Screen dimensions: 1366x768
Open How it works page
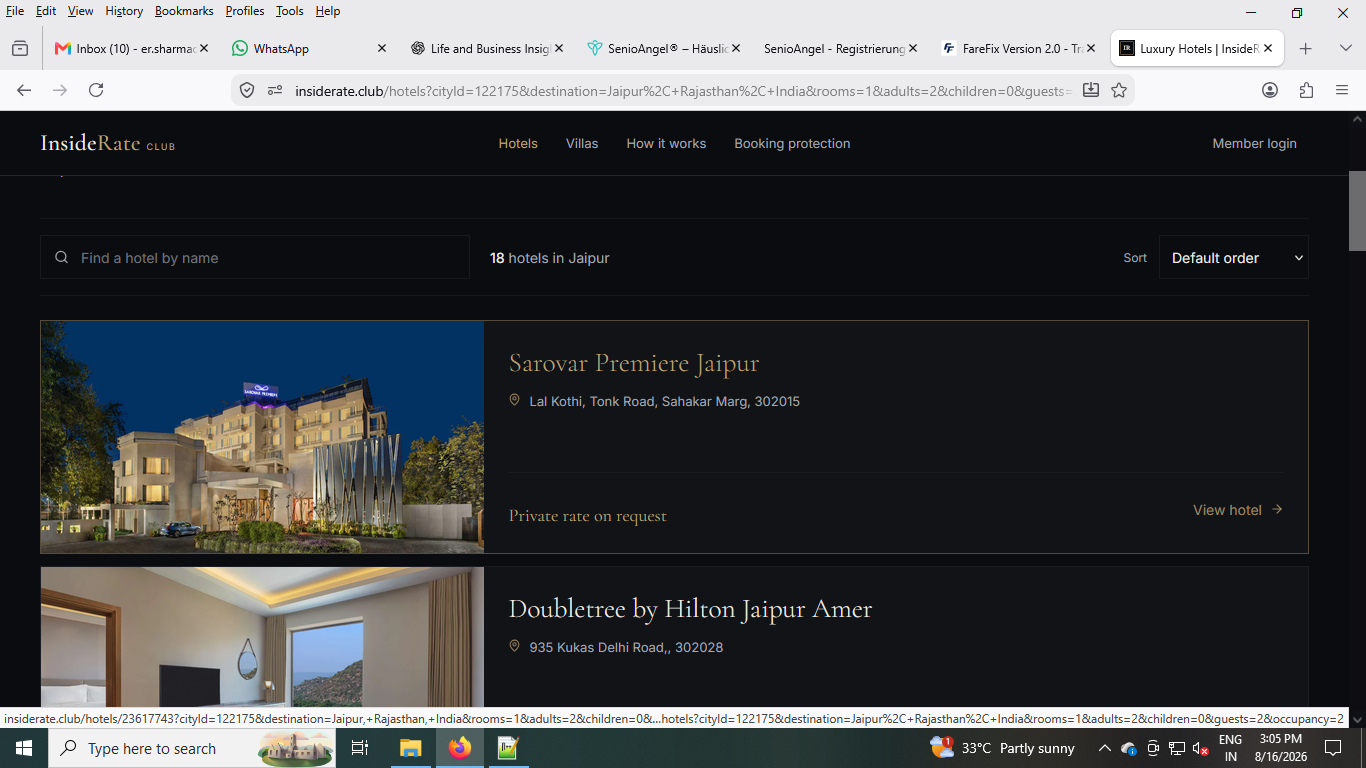pos(666,143)
